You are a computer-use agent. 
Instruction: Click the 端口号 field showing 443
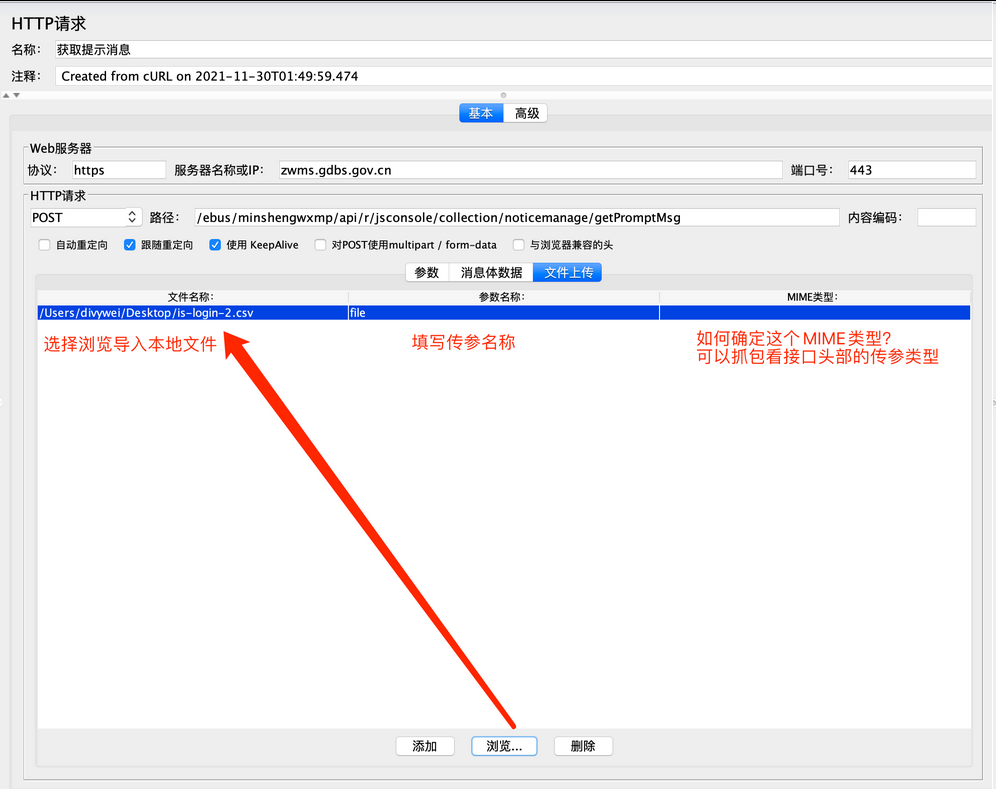click(912, 170)
